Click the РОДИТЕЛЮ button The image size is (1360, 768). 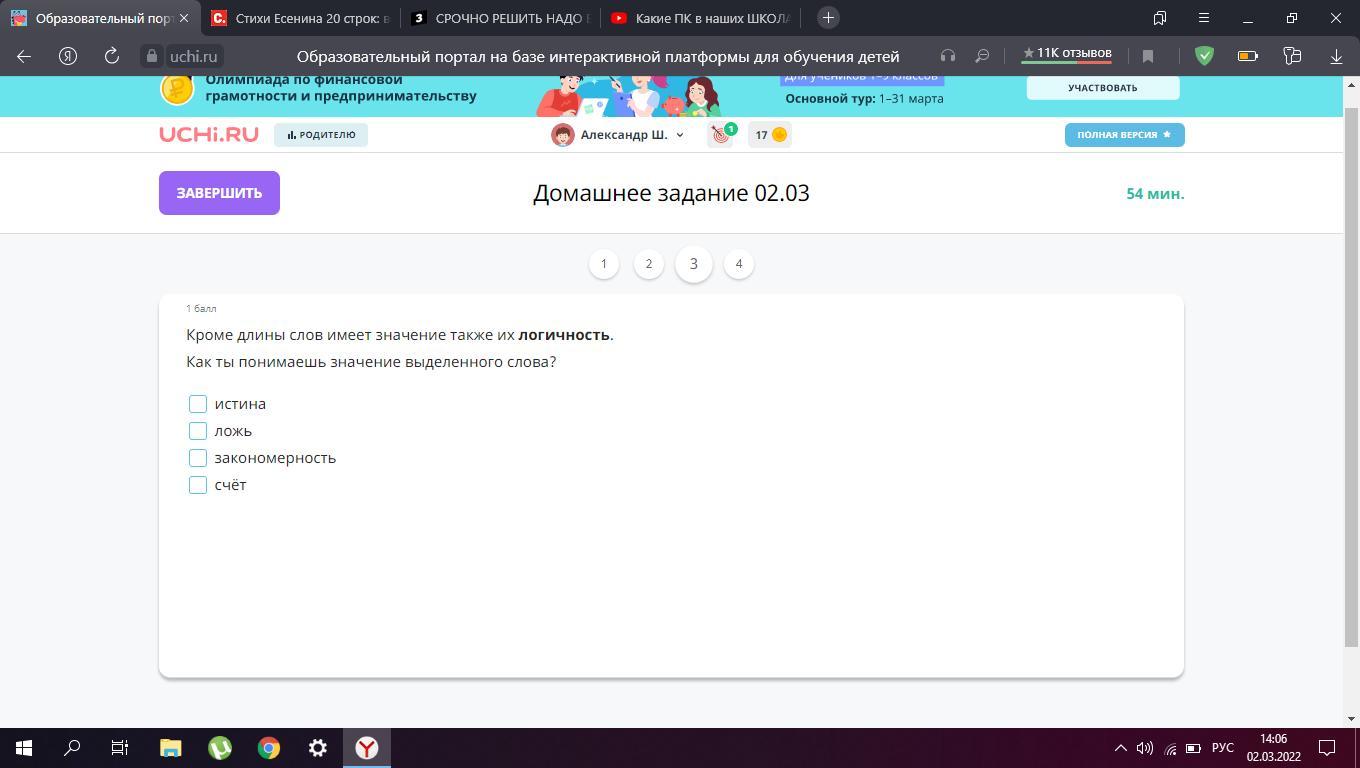(x=321, y=135)
